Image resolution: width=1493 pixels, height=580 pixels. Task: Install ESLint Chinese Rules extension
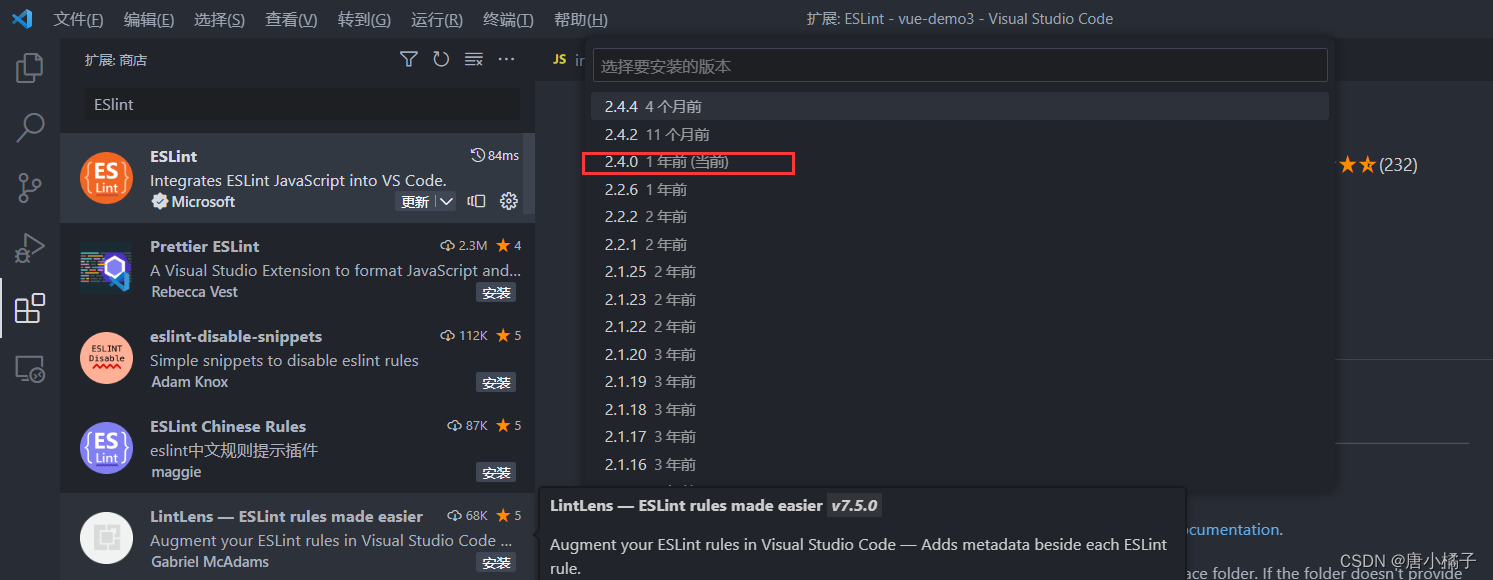tap(496, 472)
